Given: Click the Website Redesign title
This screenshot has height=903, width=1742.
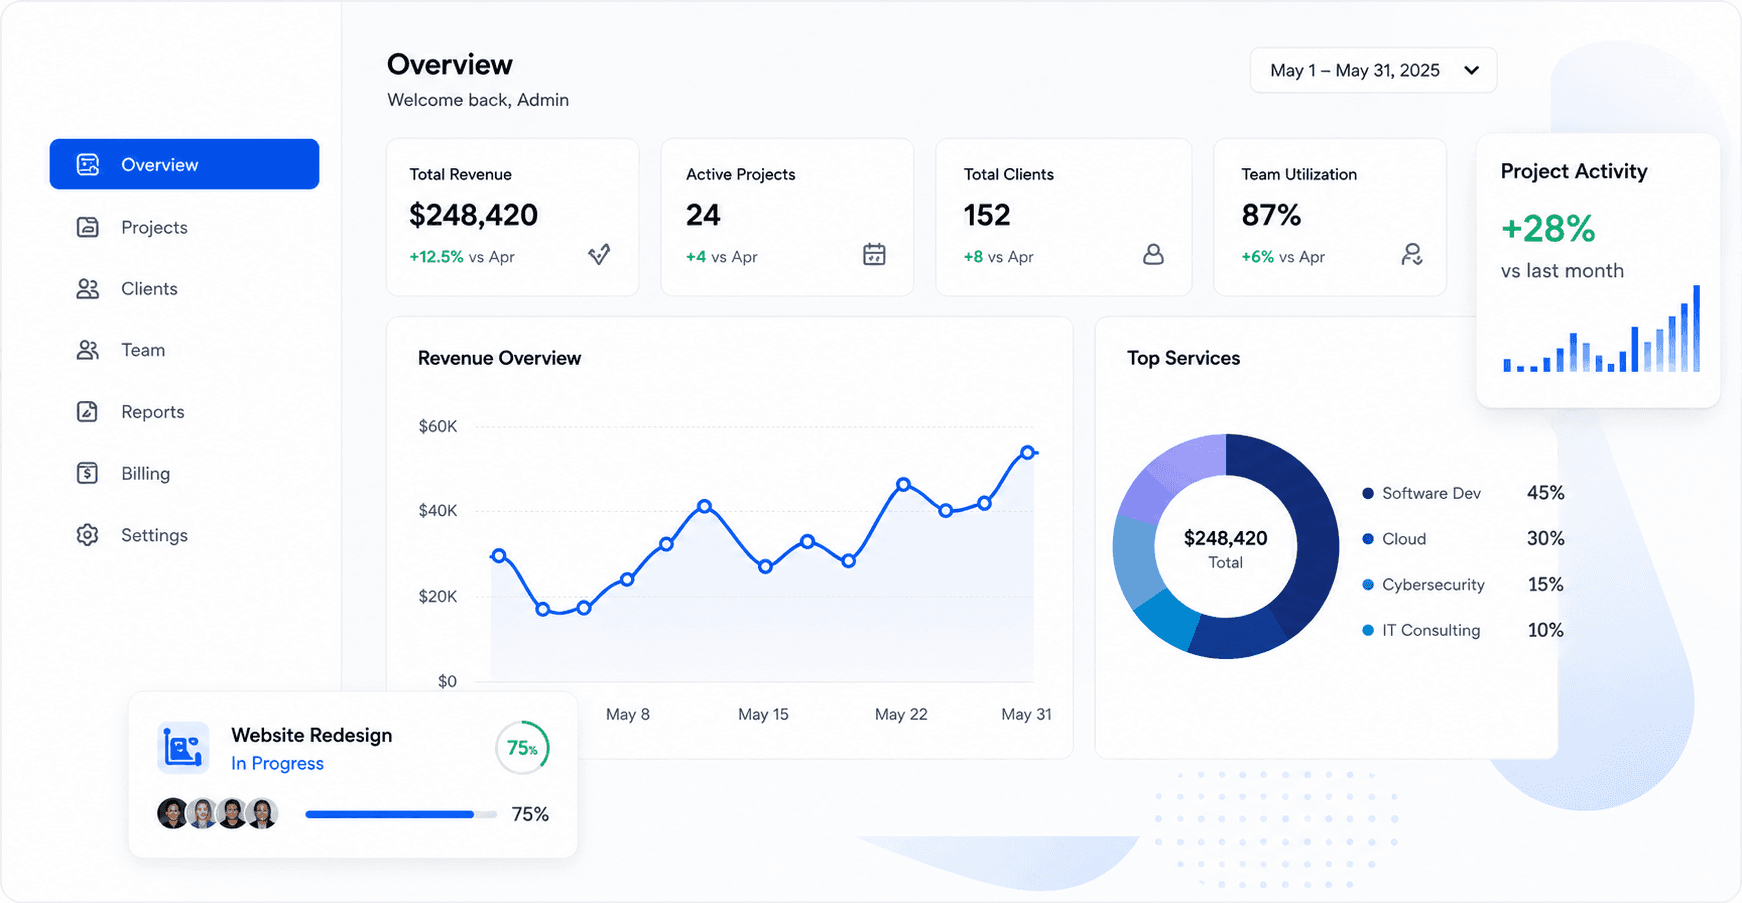Looking at the screenshot, I should click(x=311, y=735).
